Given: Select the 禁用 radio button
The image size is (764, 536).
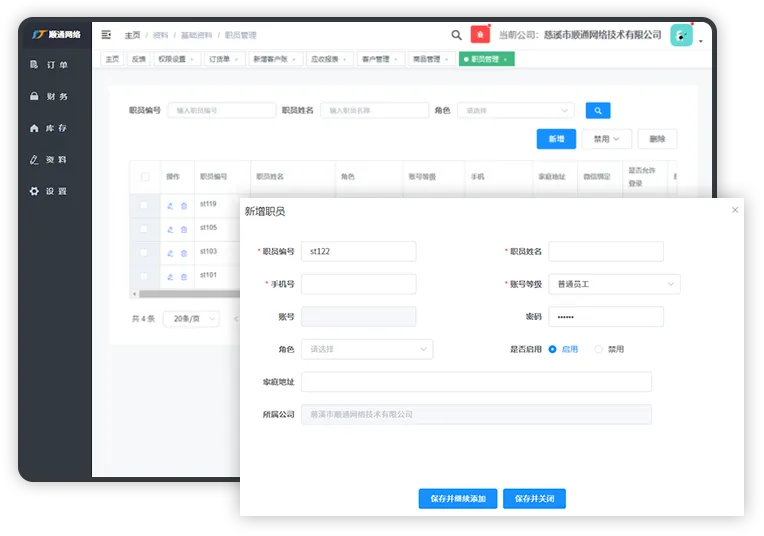Looking at the screenshot, I should tap(599, 349).
